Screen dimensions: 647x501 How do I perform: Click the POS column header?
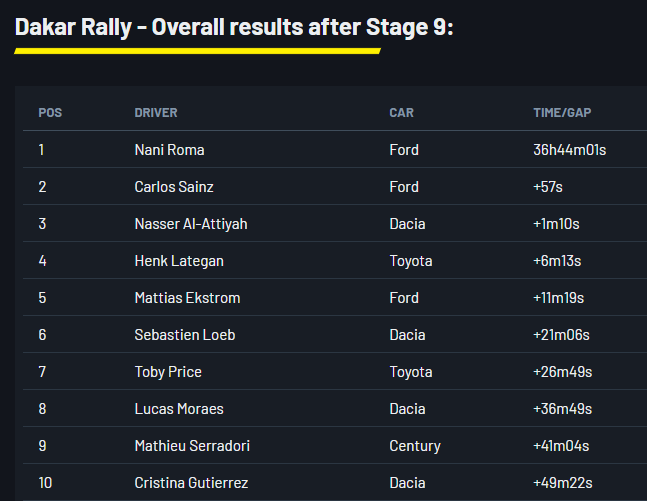50,113
